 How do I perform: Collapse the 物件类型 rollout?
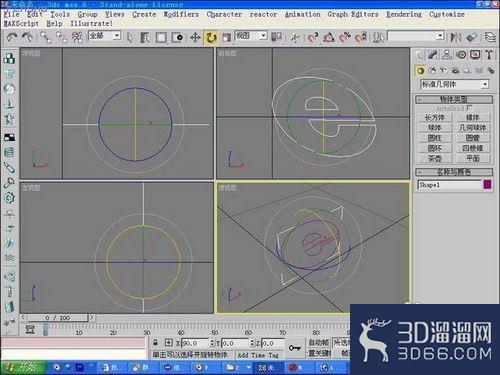[454, 99]
